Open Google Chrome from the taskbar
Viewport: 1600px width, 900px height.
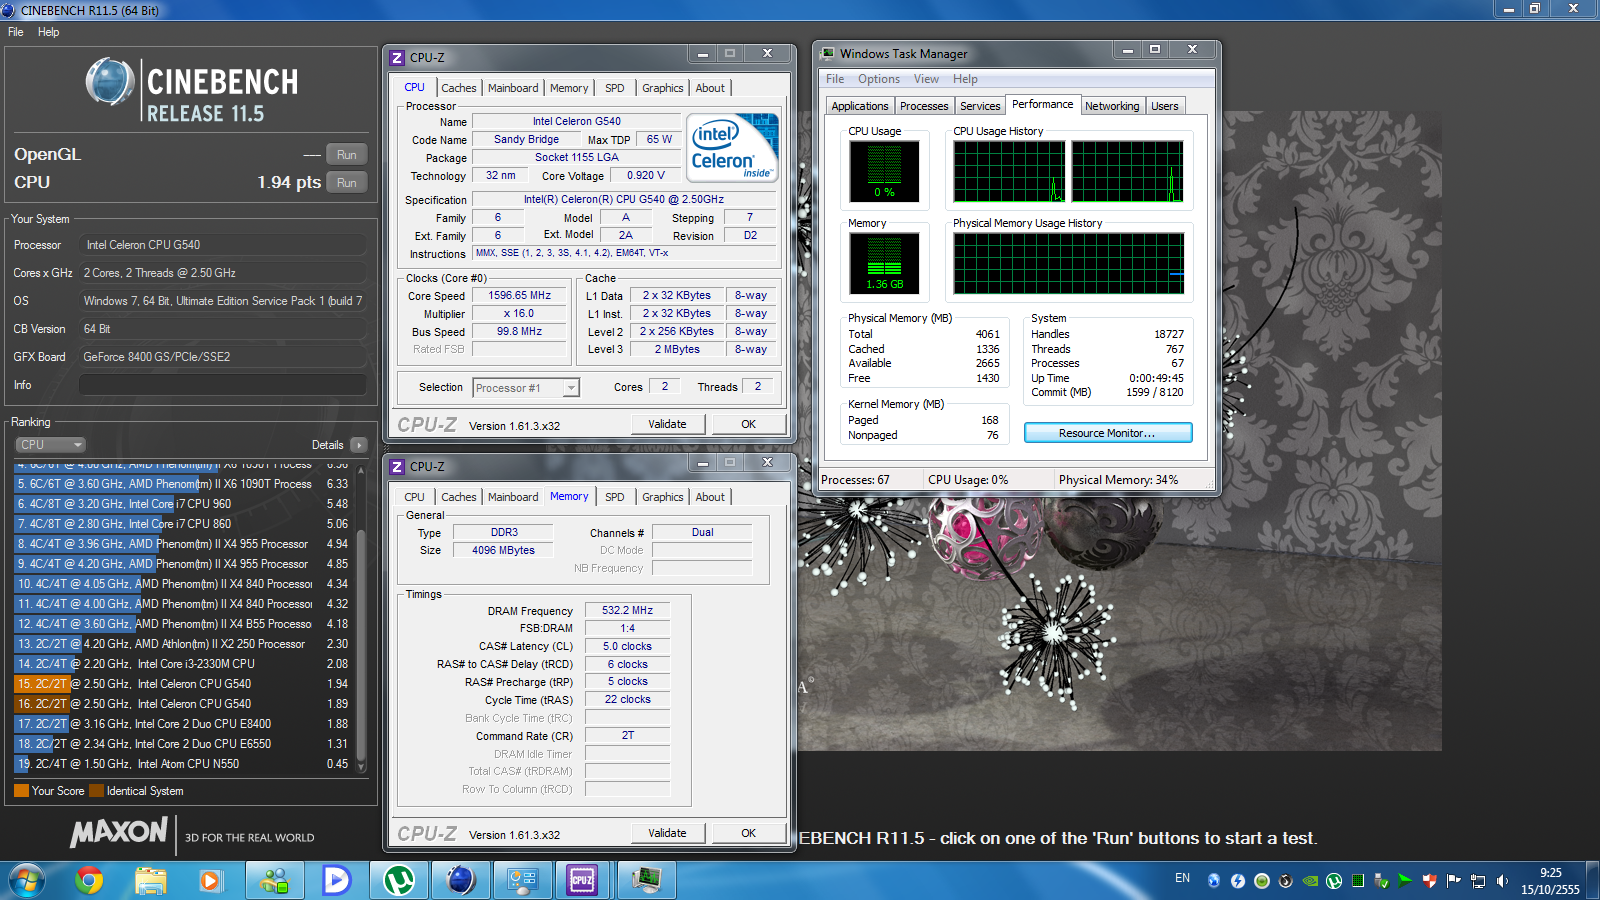89,880
